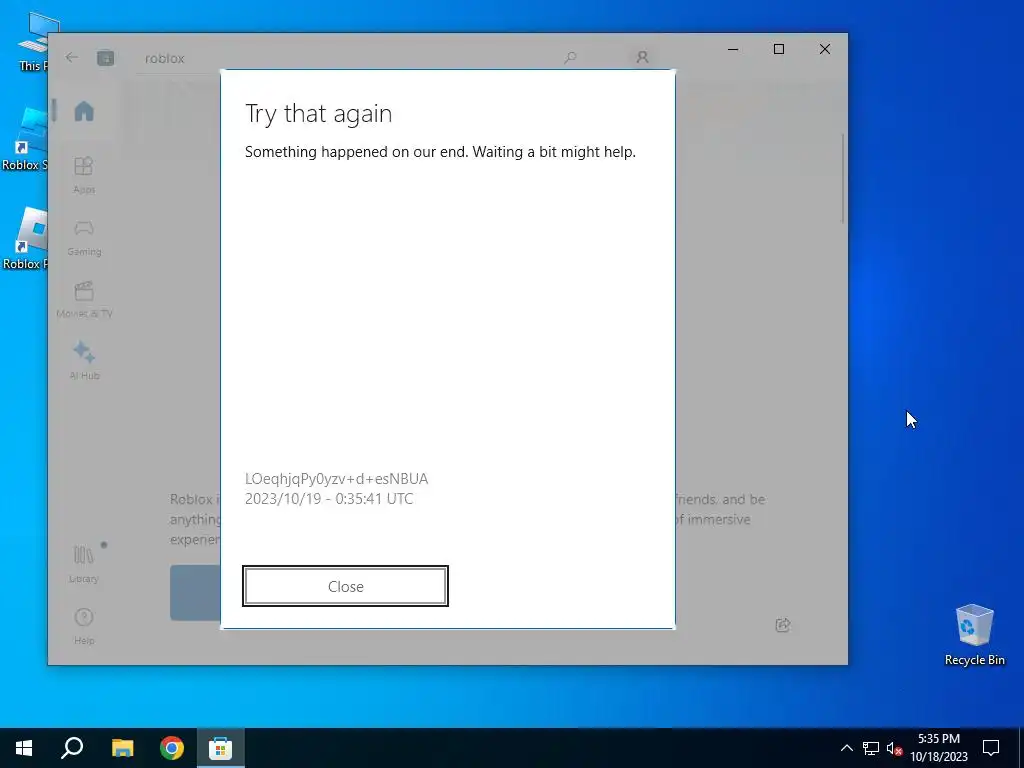
Task: Open File Explorer from the taskbar
Action: point(122,748)
